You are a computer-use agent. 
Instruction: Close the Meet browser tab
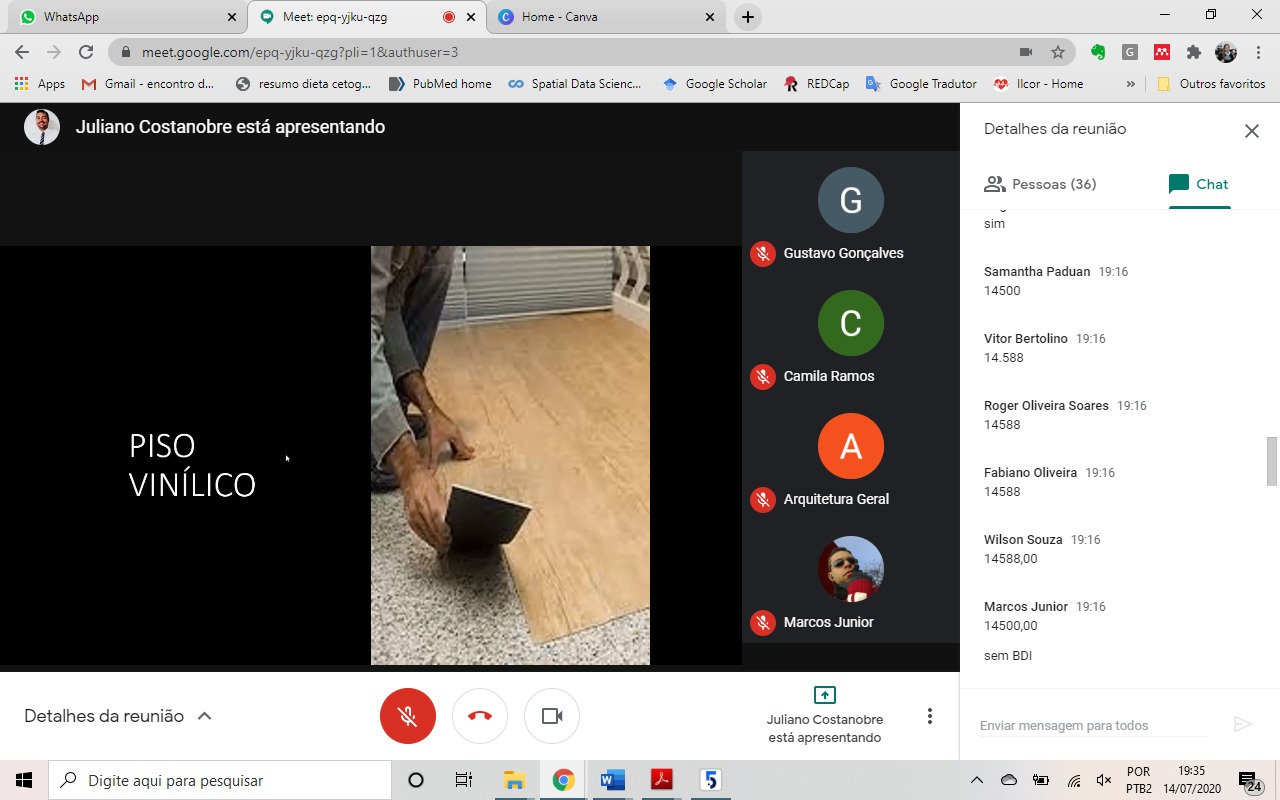coord(471,17)
